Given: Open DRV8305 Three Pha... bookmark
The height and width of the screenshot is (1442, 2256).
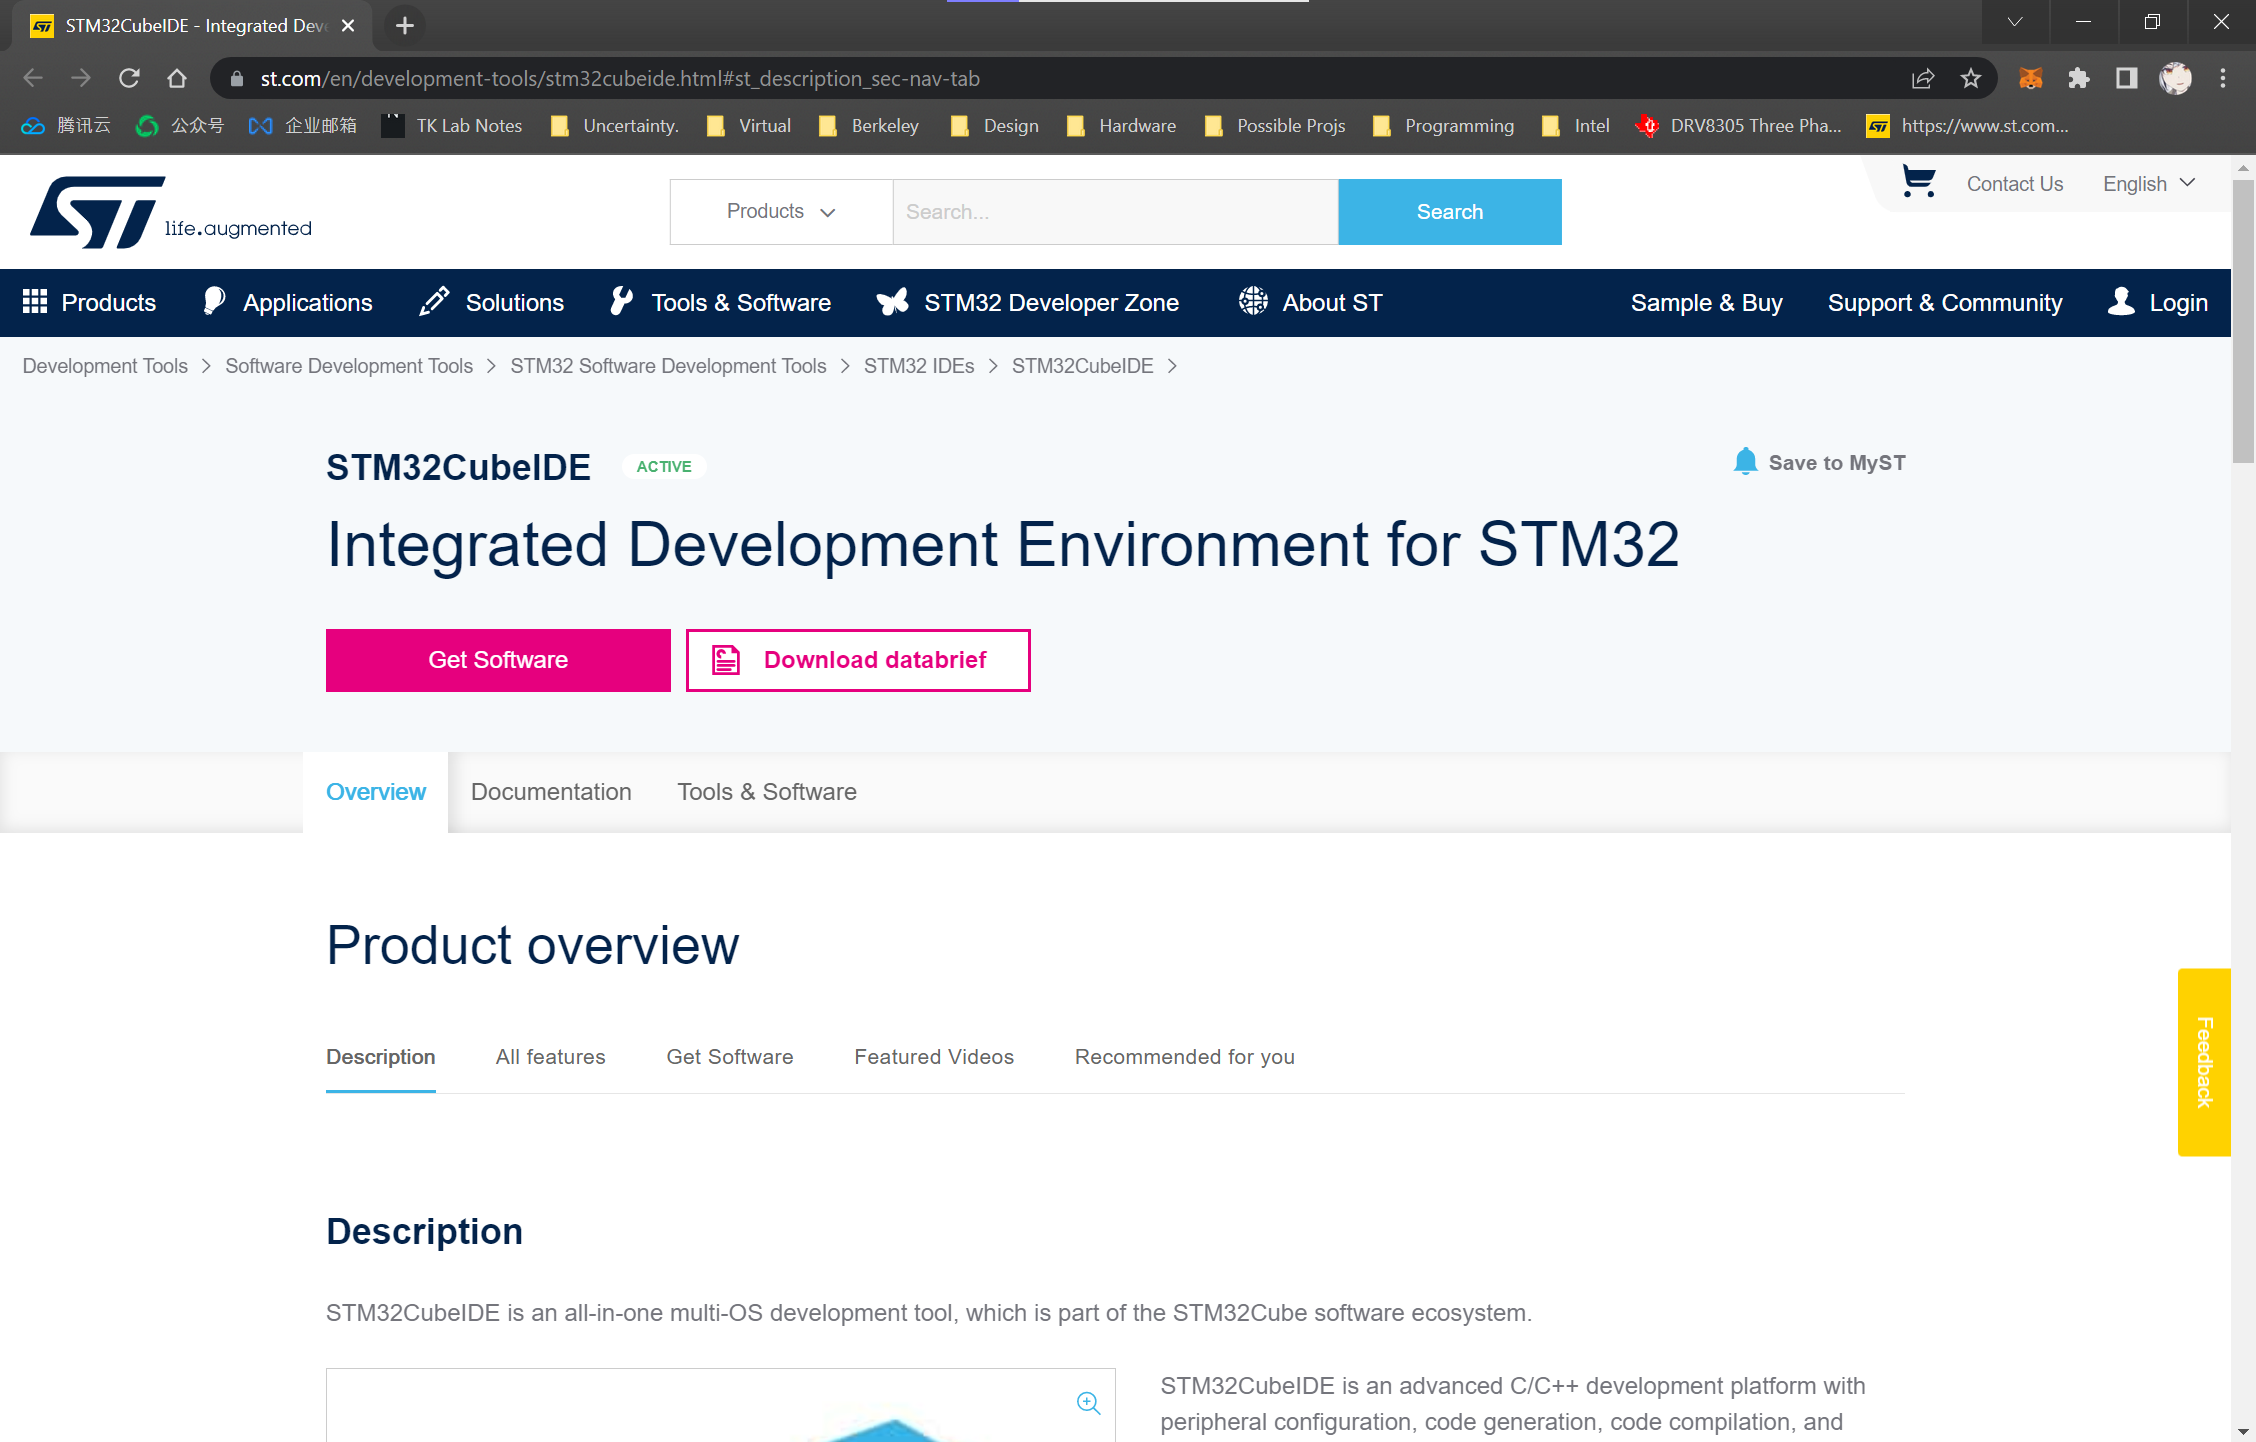Looking at the screenshot, I should click(1738, 126).
